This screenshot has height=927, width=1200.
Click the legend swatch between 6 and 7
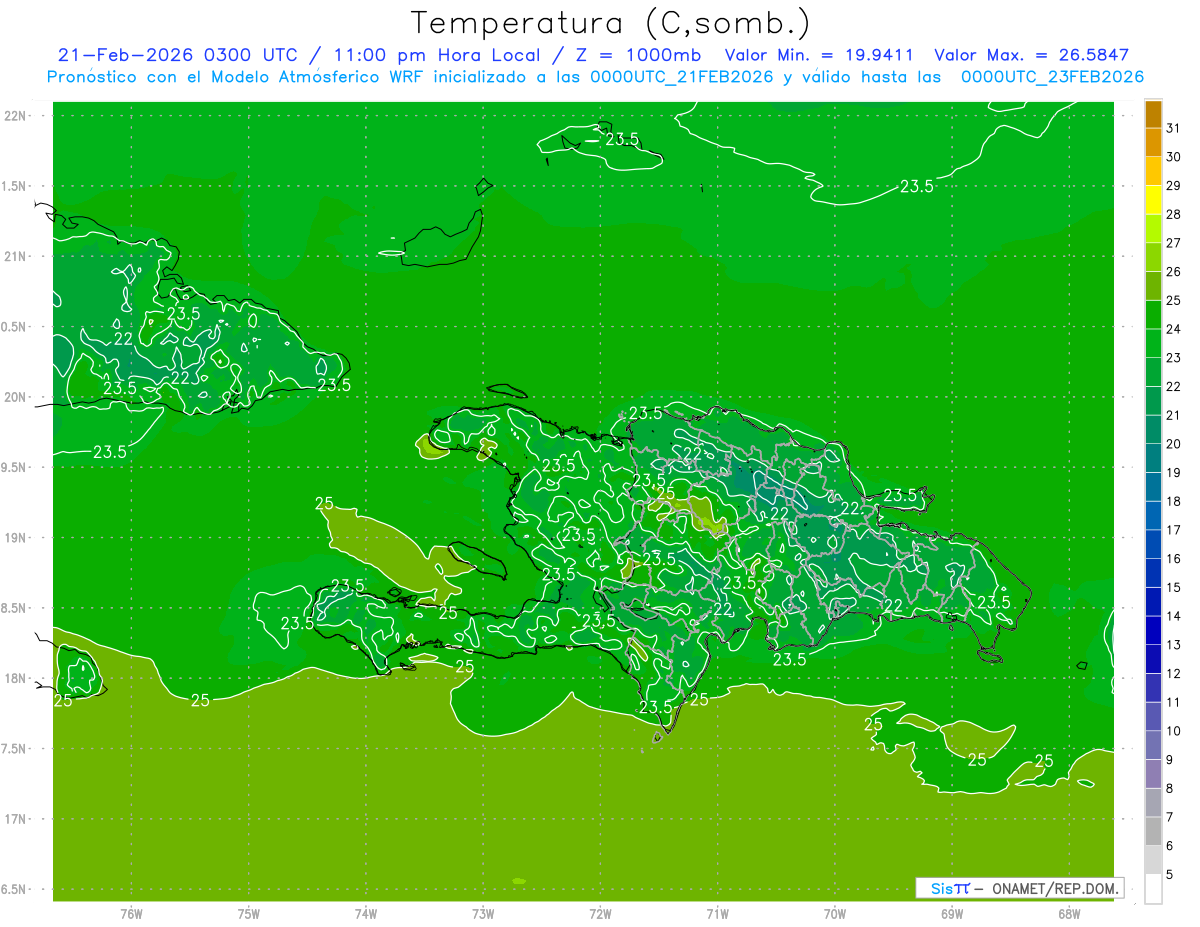pos(1153,832)
